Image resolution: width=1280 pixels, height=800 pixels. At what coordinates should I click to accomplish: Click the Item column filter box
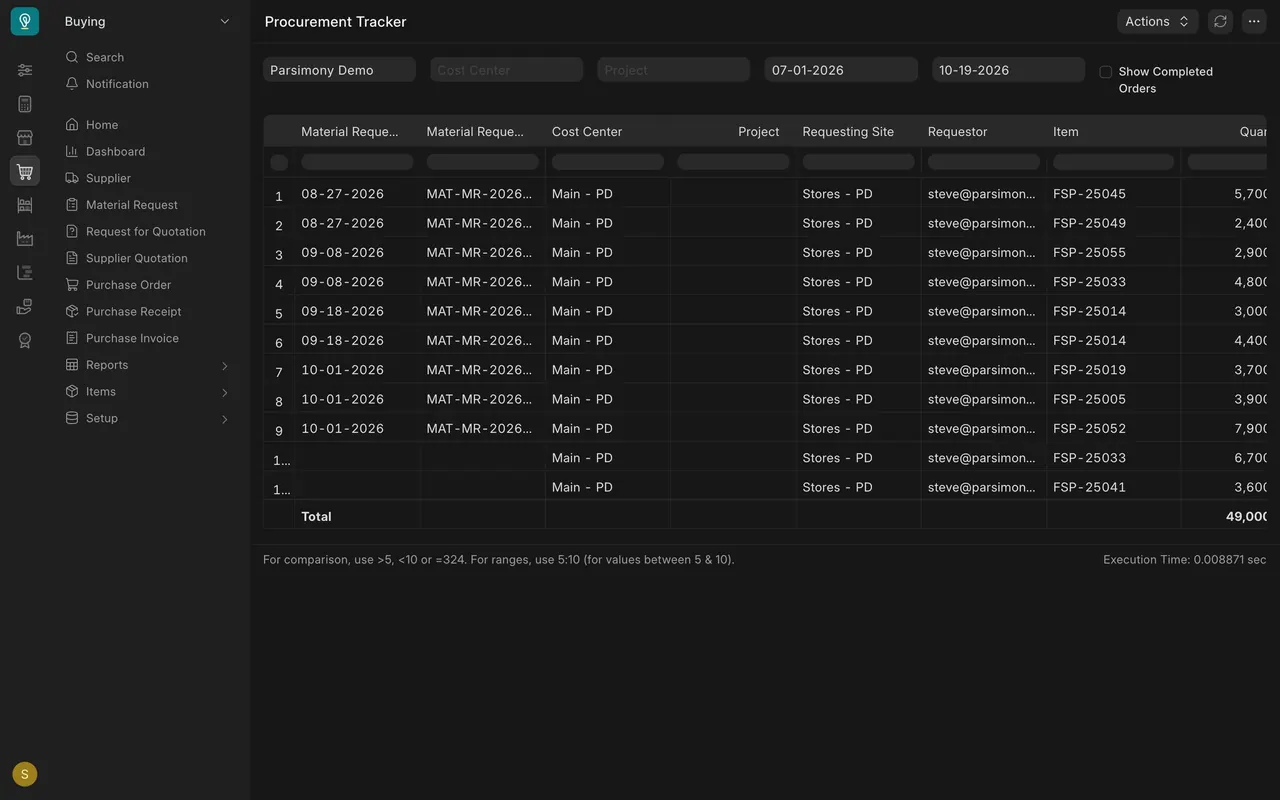tap(1113, 162)
